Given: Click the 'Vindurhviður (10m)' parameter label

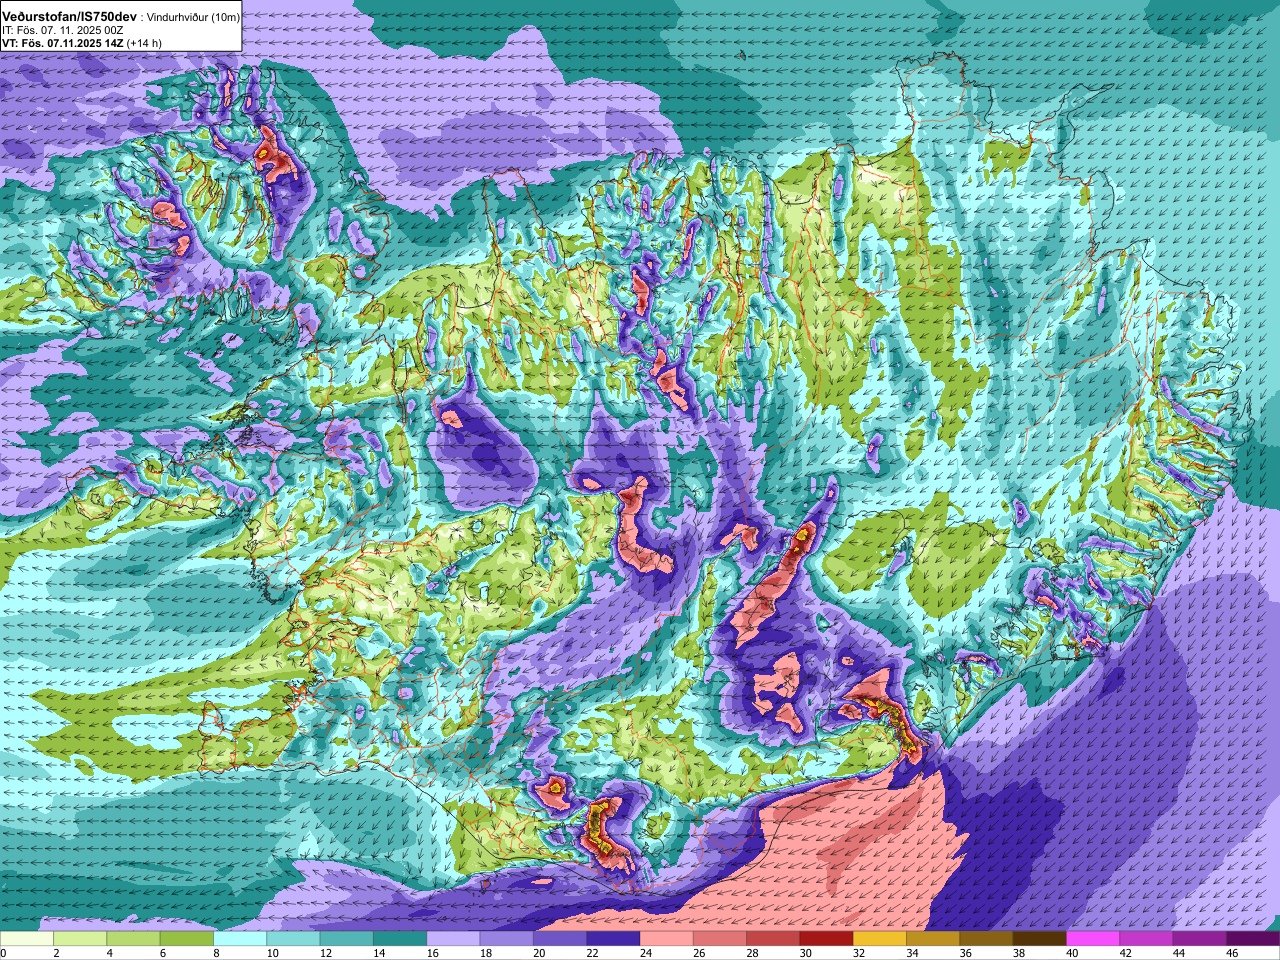Looking at the screenshot, I should [193, 18].
